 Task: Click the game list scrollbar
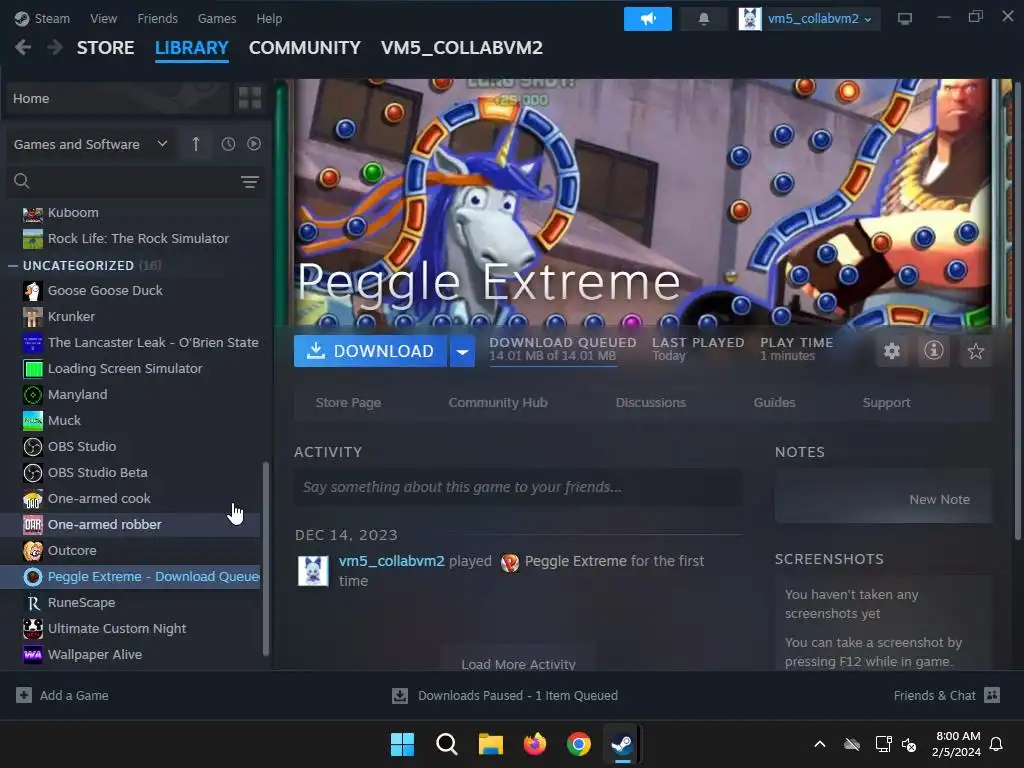pos(265,559)
